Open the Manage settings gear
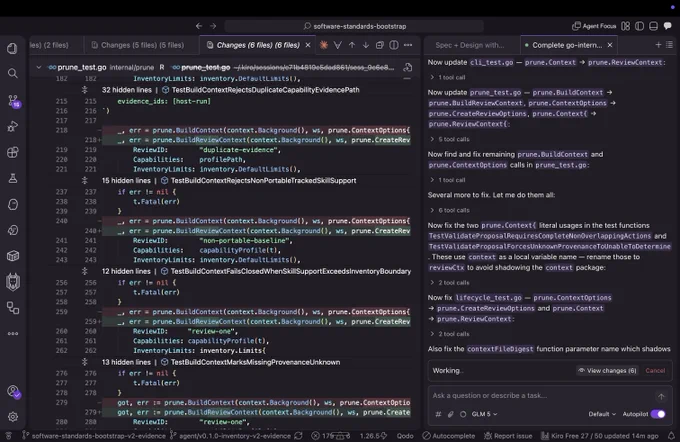The width and height of the screenshot is (680, 442). tap(13, 416)
